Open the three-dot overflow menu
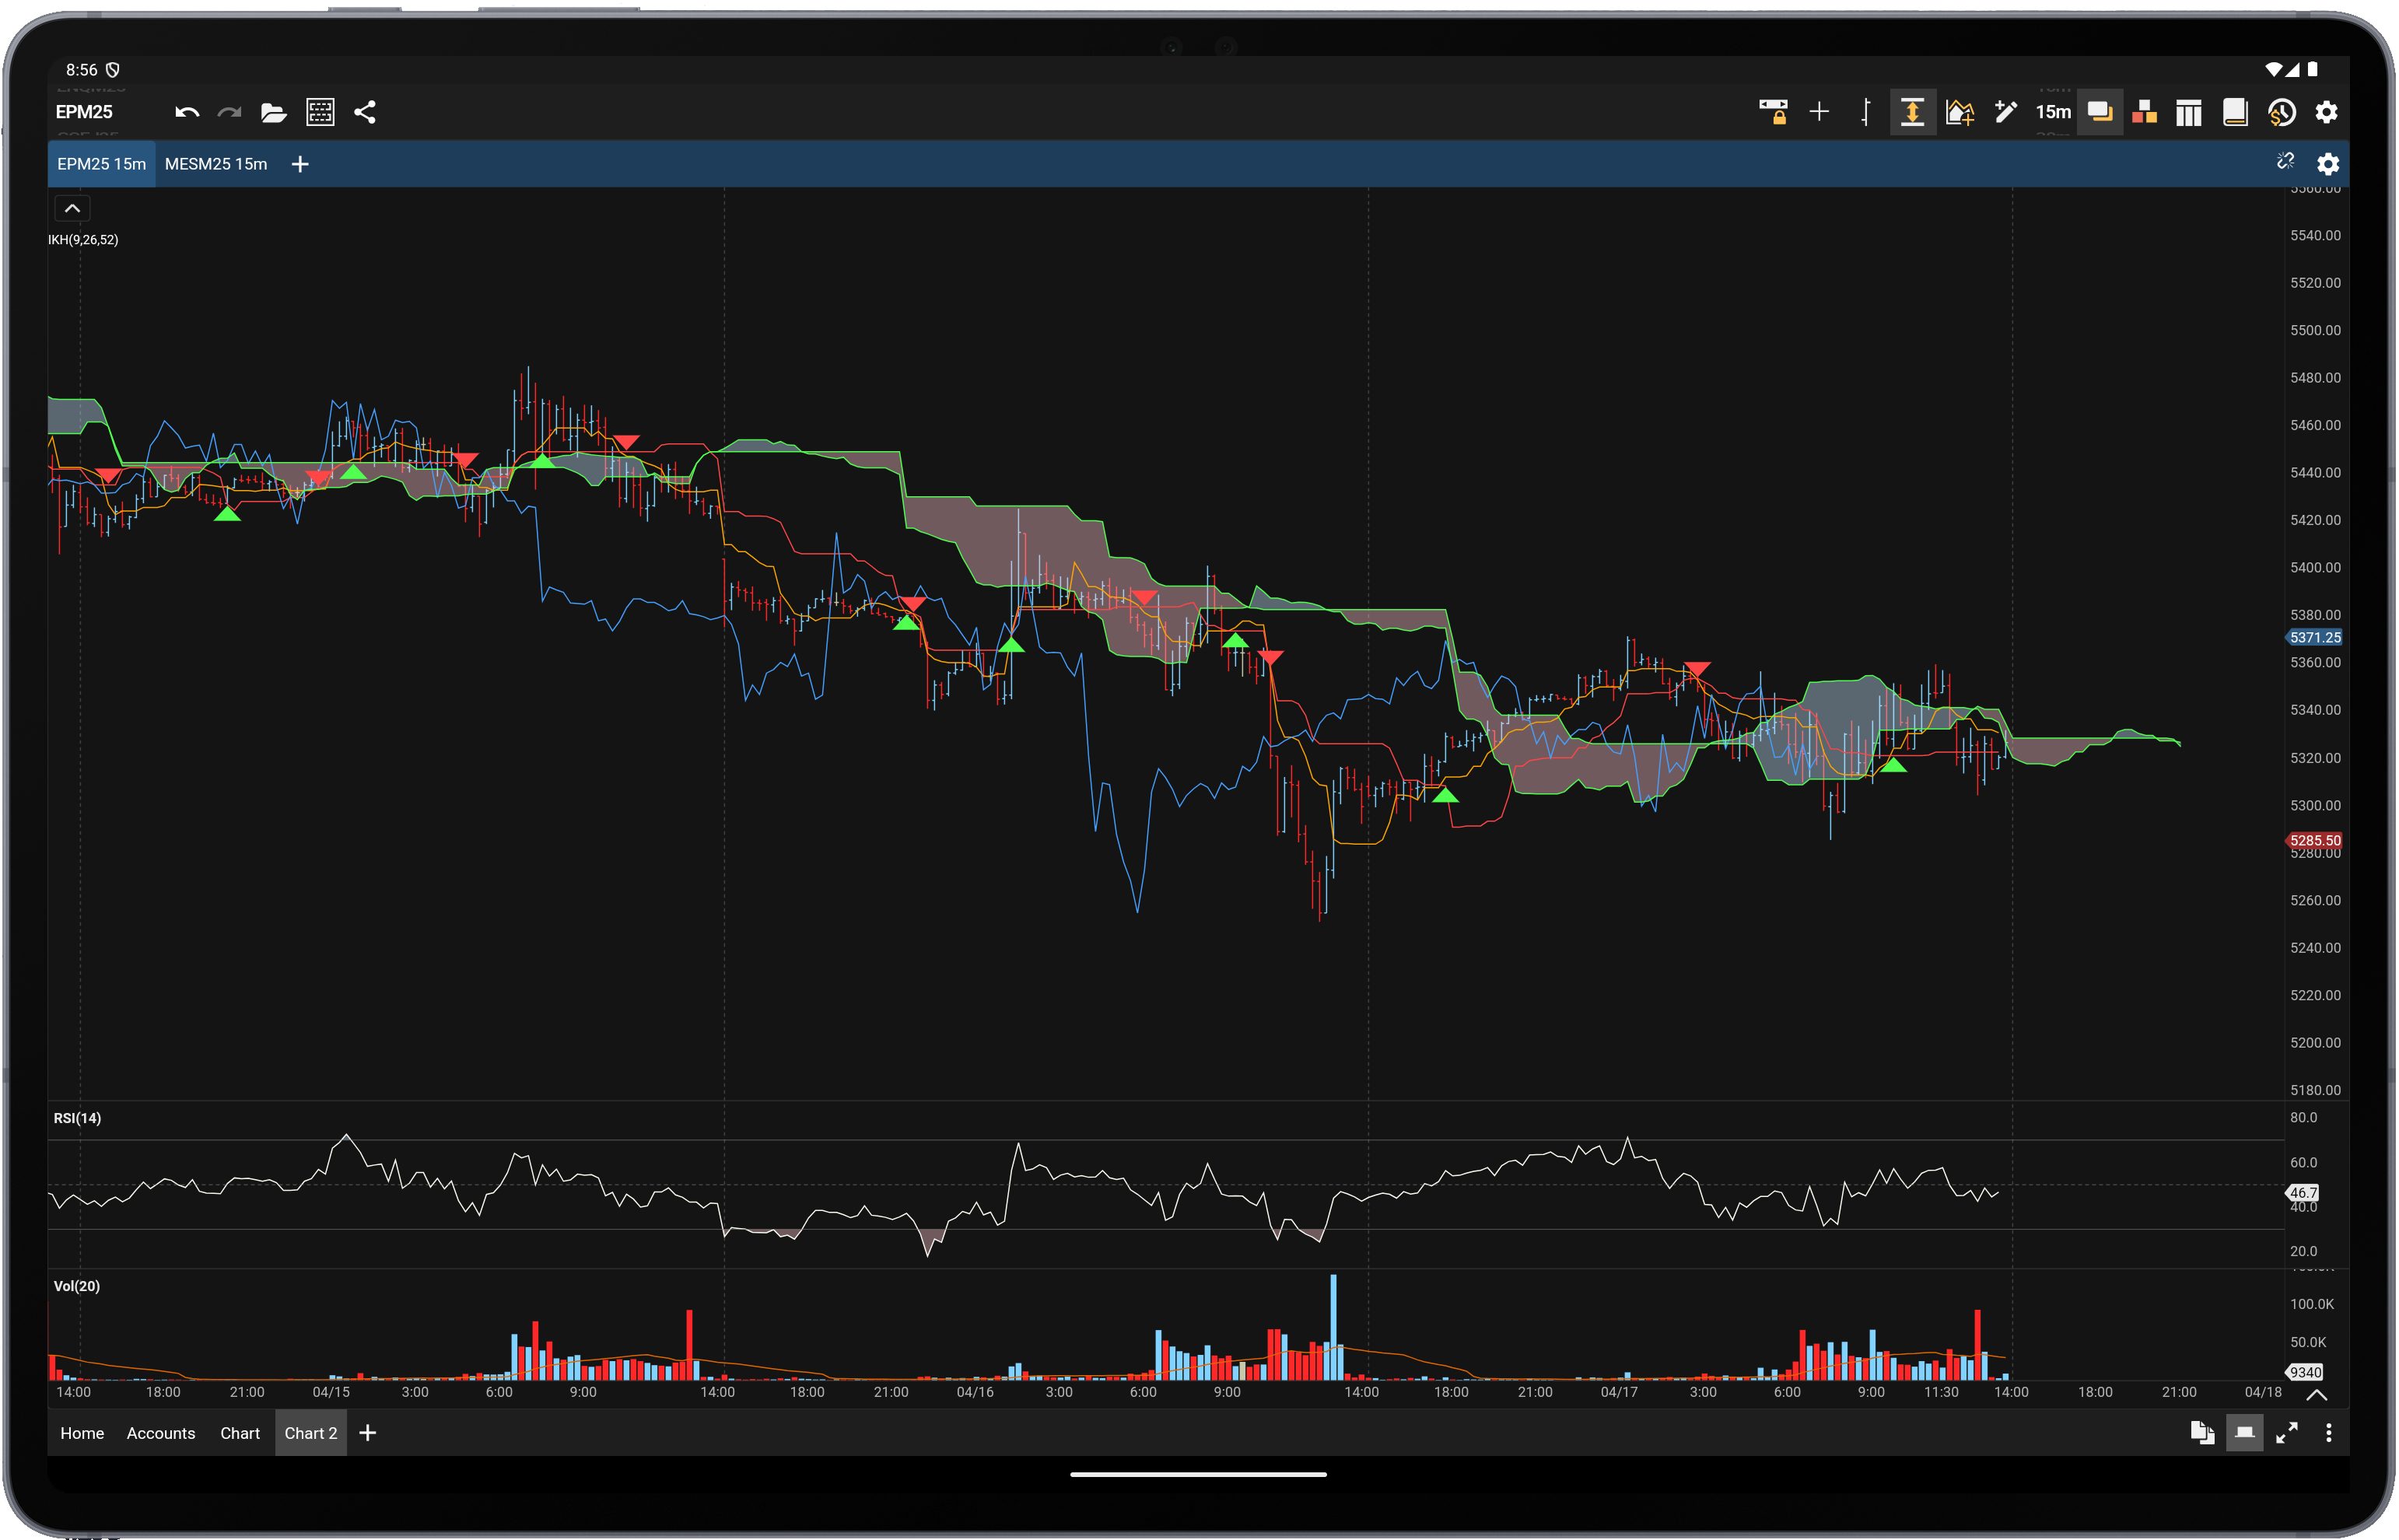The height and width of the screenshot is (1540, 2399). click(2328, 1433)
